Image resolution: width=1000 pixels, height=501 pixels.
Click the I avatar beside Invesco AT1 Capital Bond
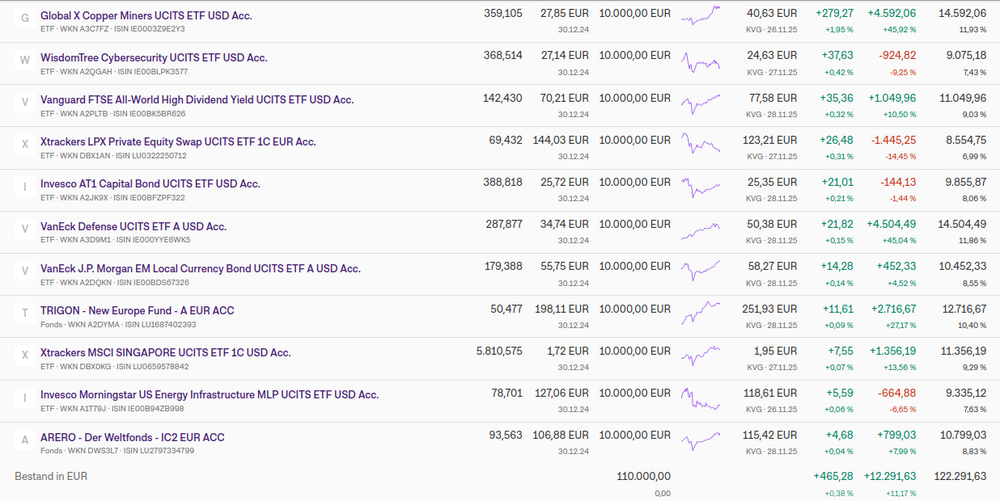point(25,188)
